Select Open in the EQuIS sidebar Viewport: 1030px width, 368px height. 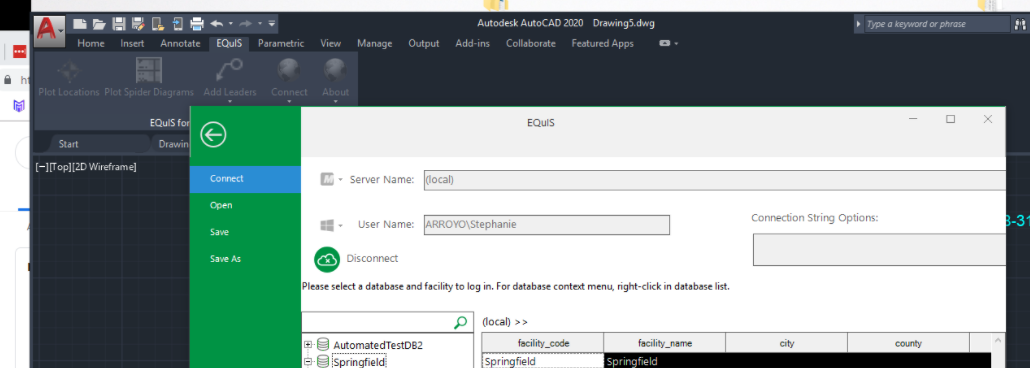pos(245,206)
